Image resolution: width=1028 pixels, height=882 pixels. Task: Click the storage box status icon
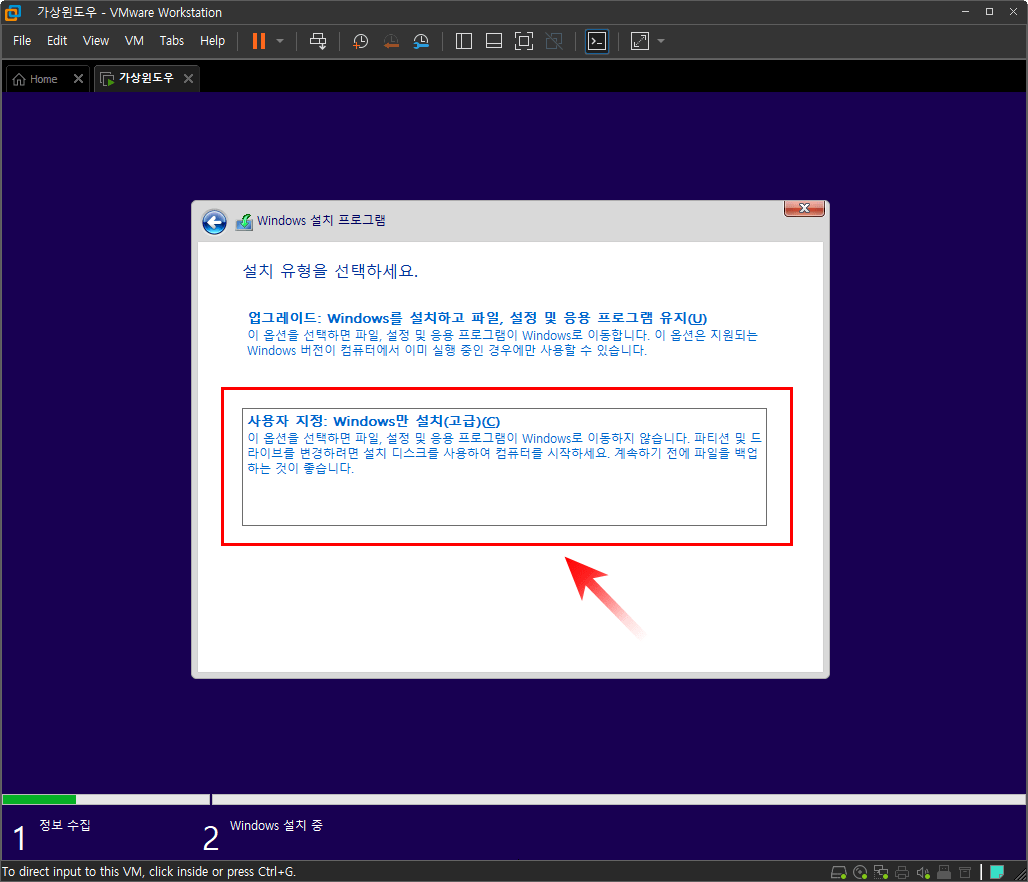(965, 872)
